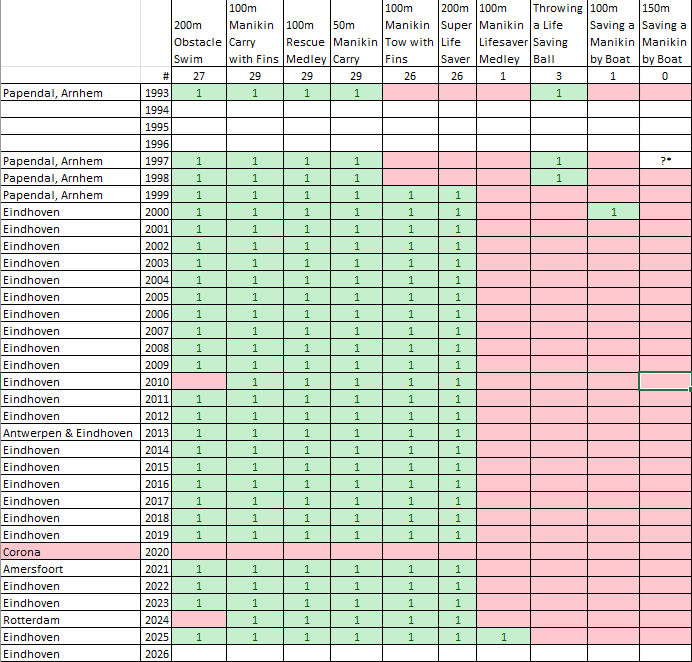The image size is (692, 662).
Task: Click the "?*" cell in the 1997 row
Action: (665, 160)
